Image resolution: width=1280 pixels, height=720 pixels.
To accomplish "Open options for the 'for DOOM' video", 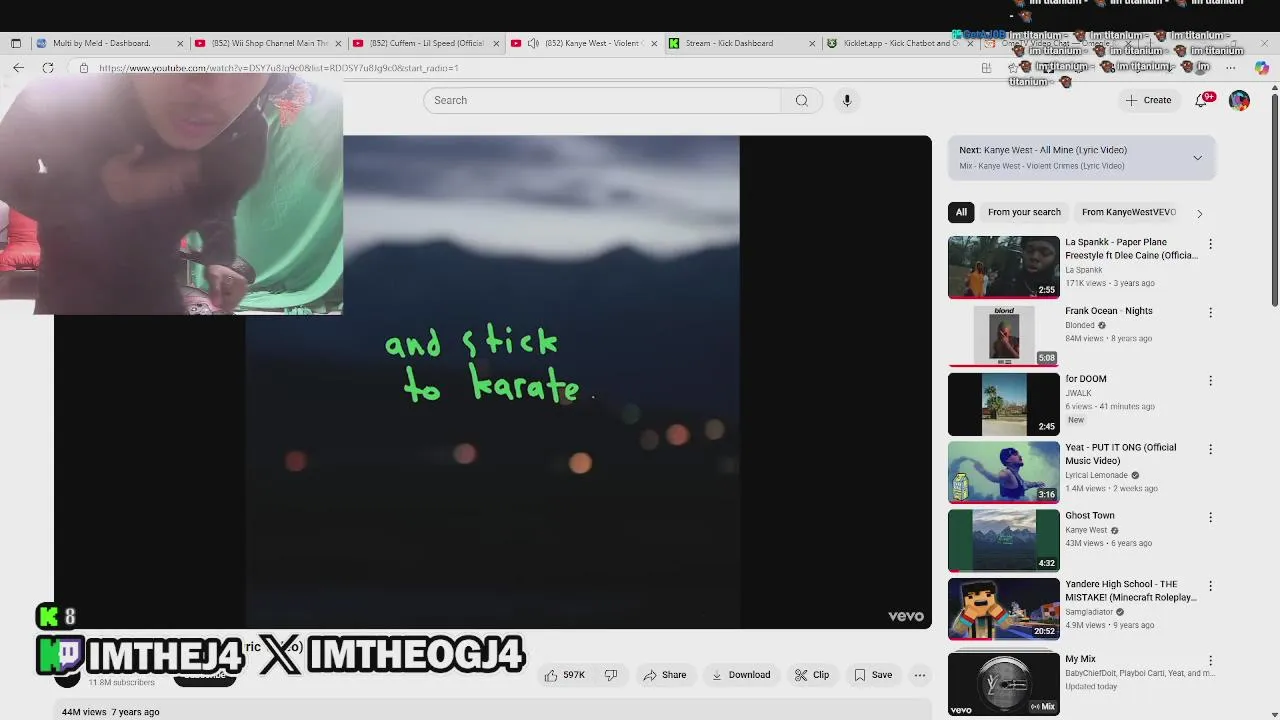I will [1210, 381].
